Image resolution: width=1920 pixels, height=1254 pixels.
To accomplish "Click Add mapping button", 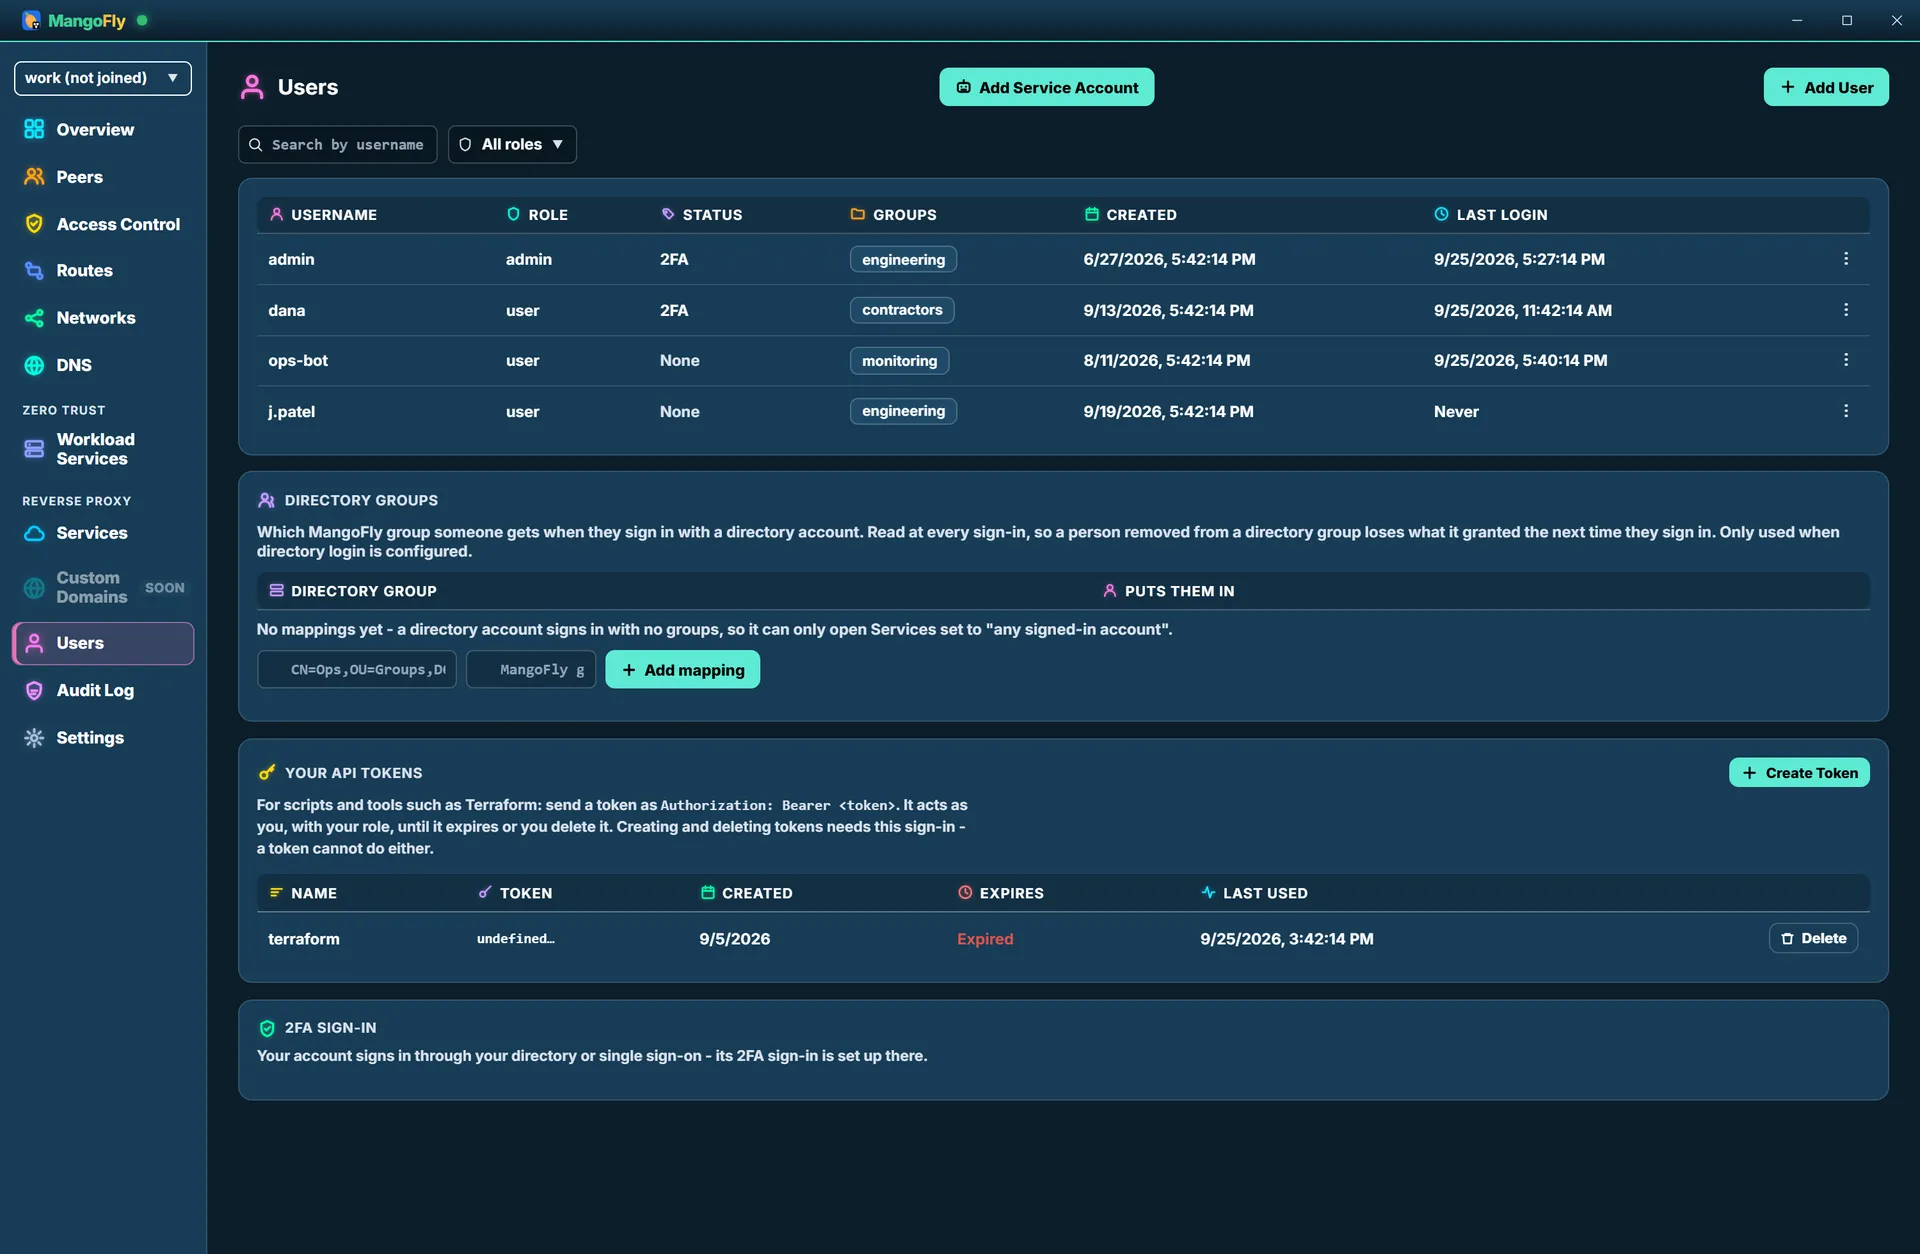I will (x=683, y=669).
